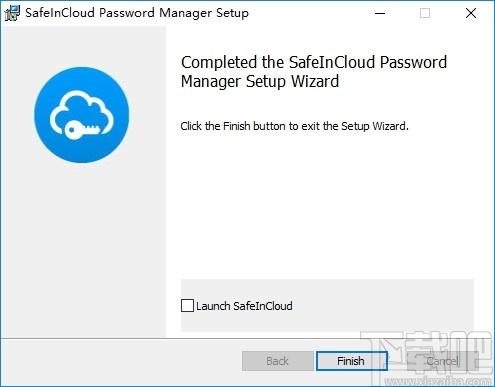This screenshot has height=387, width=495.
Task: Click the "Manager Setup Wizard" heading line
Action: 260,82
